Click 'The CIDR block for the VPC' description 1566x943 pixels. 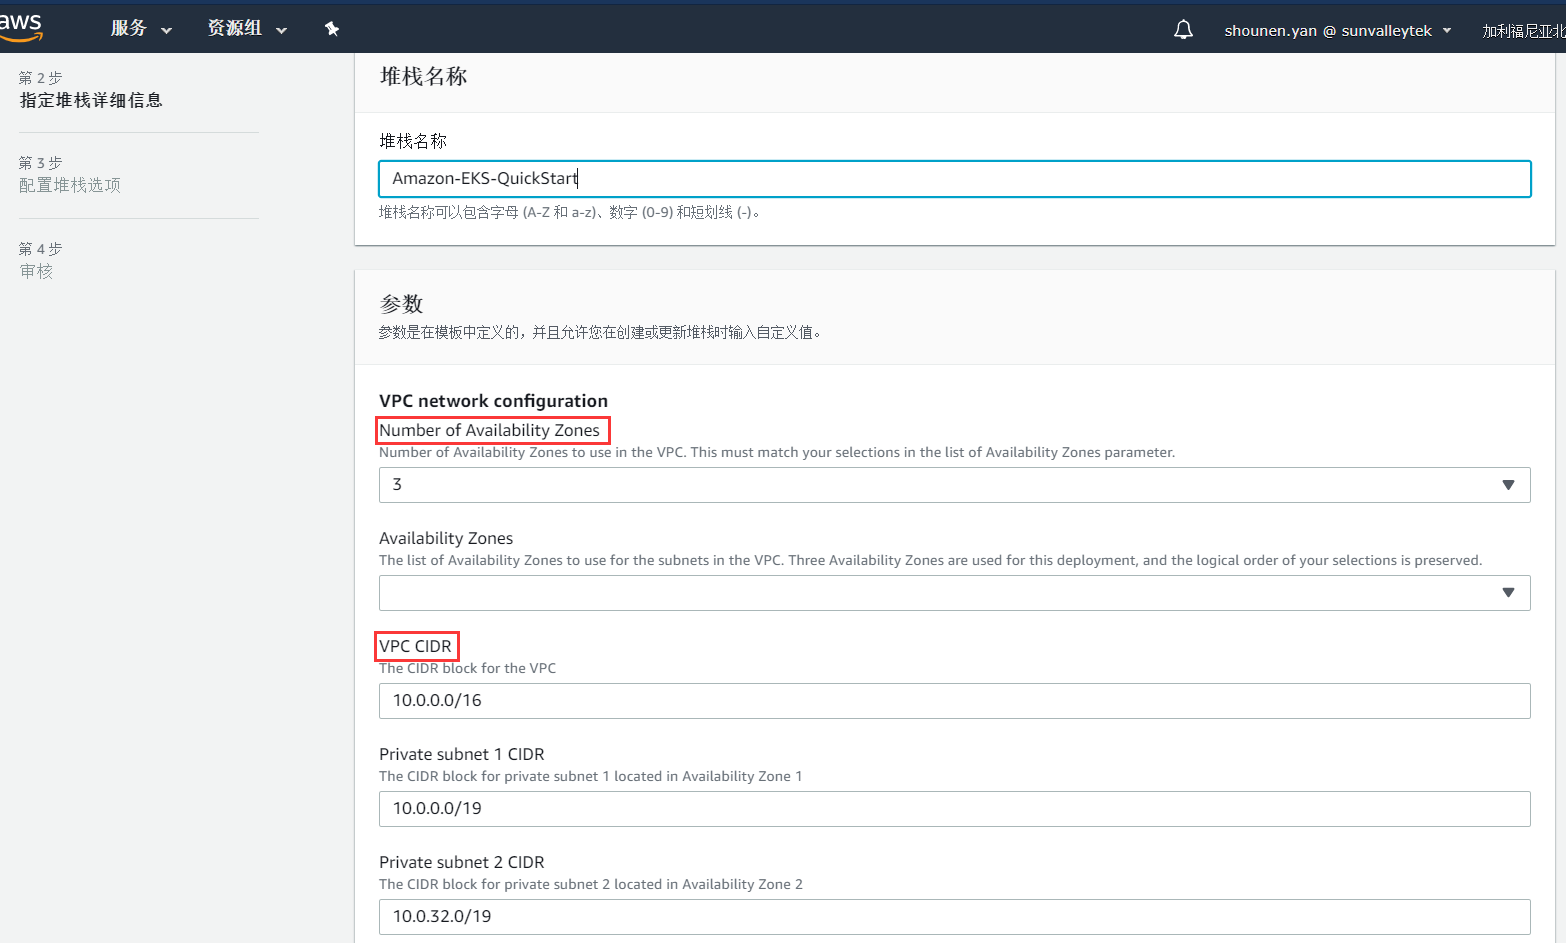[x=467, y=668]
